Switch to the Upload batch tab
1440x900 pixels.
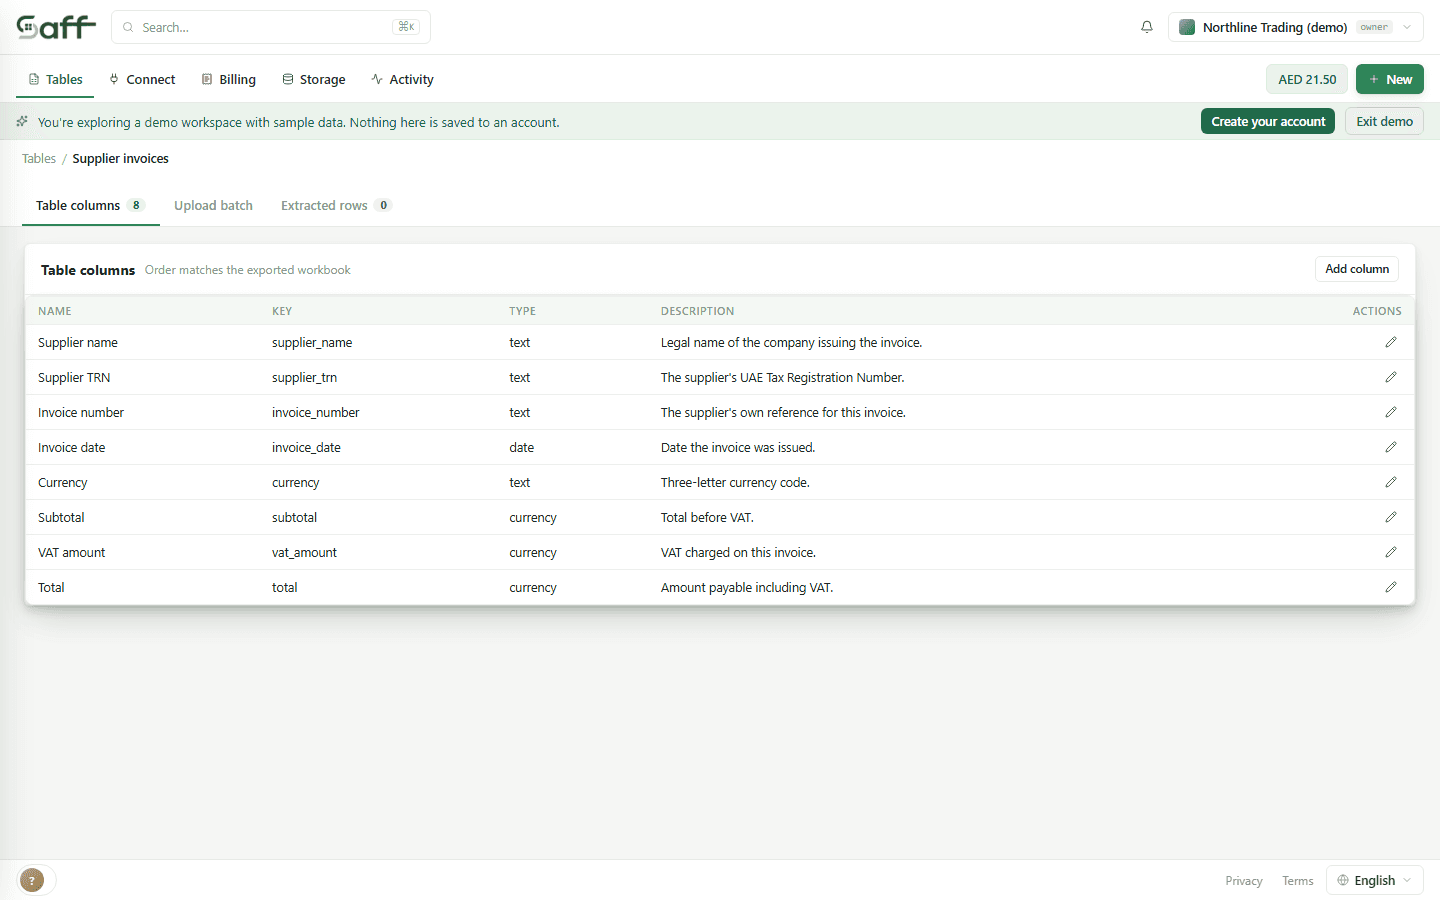point(213,205)
